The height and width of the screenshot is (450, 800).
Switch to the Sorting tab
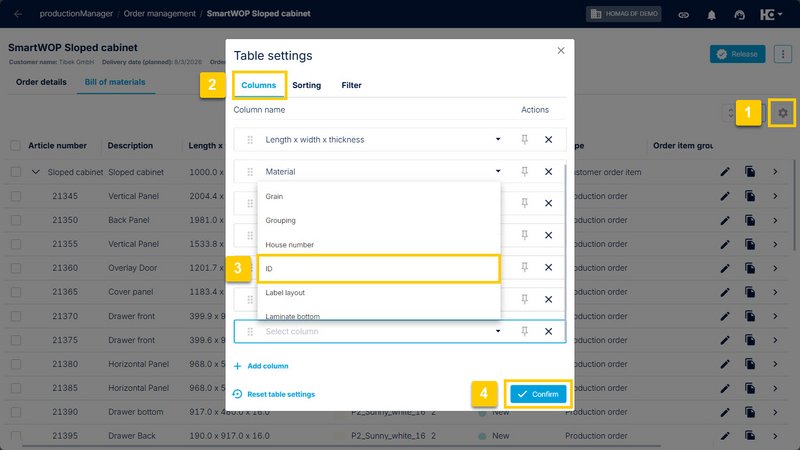(x=307, y=85)
